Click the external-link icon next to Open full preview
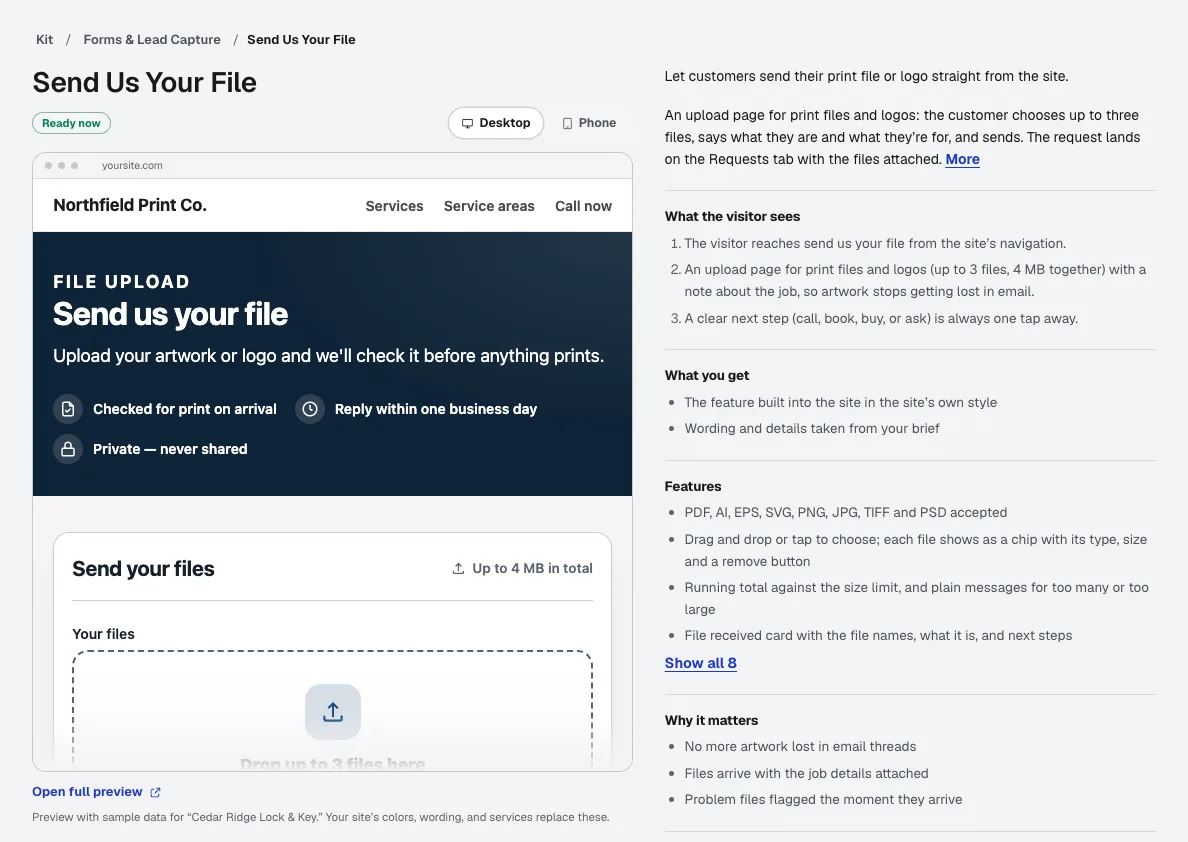The height and width of the screenshot is (842, 1188). pos(155,792)
